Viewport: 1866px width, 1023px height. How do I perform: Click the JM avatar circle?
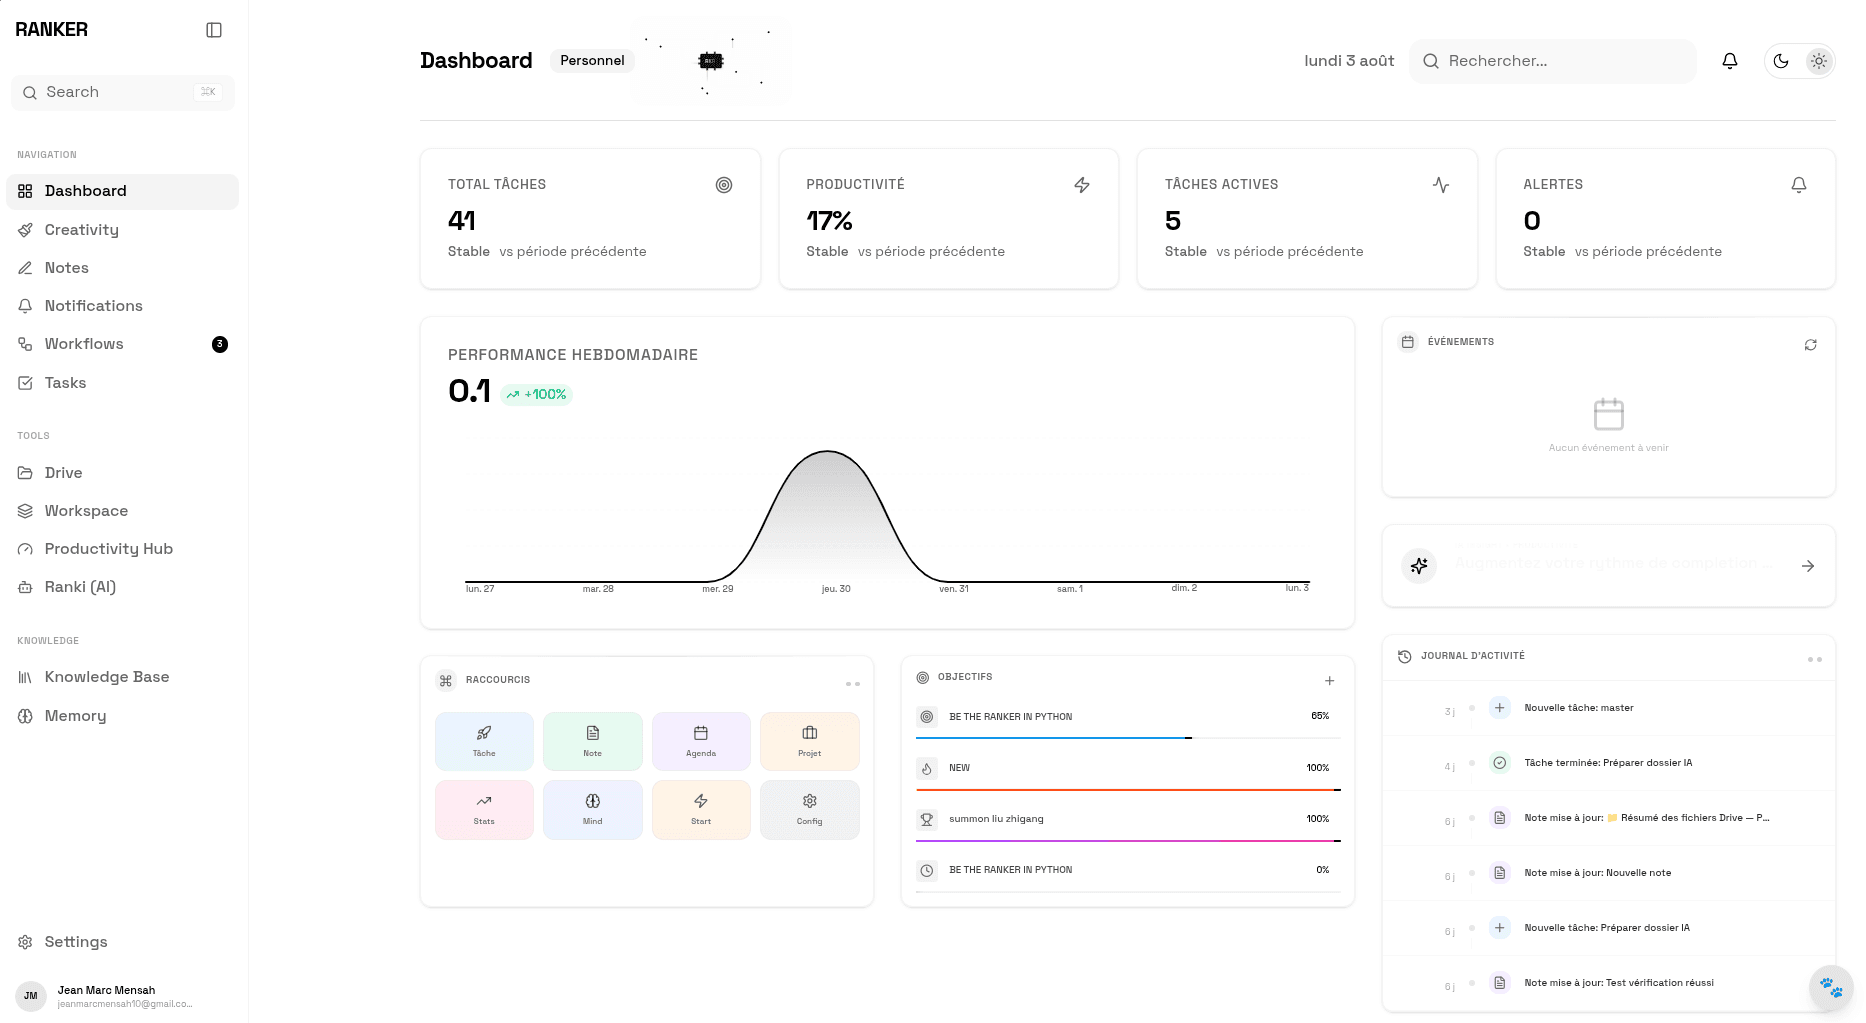tap(31, 996)
